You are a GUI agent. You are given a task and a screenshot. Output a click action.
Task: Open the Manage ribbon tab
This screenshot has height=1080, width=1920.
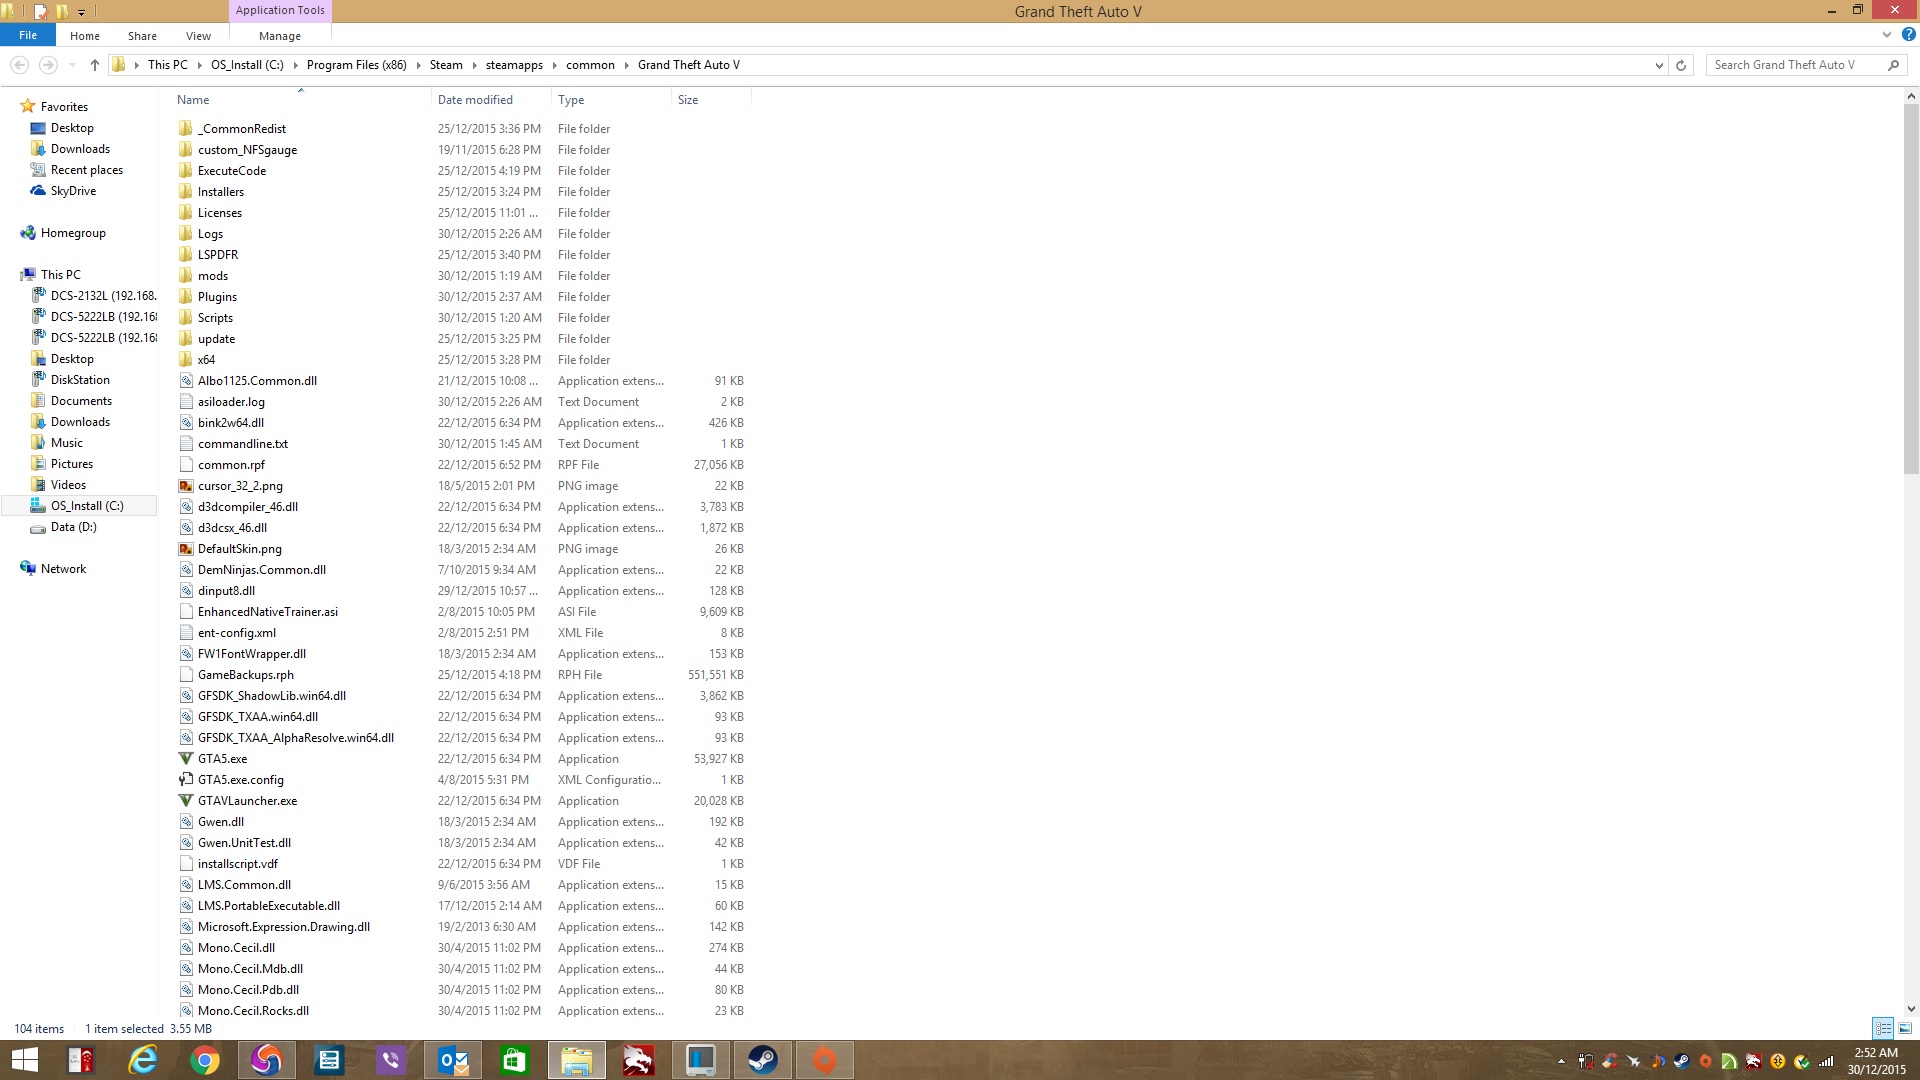click(x=279, y=35)
